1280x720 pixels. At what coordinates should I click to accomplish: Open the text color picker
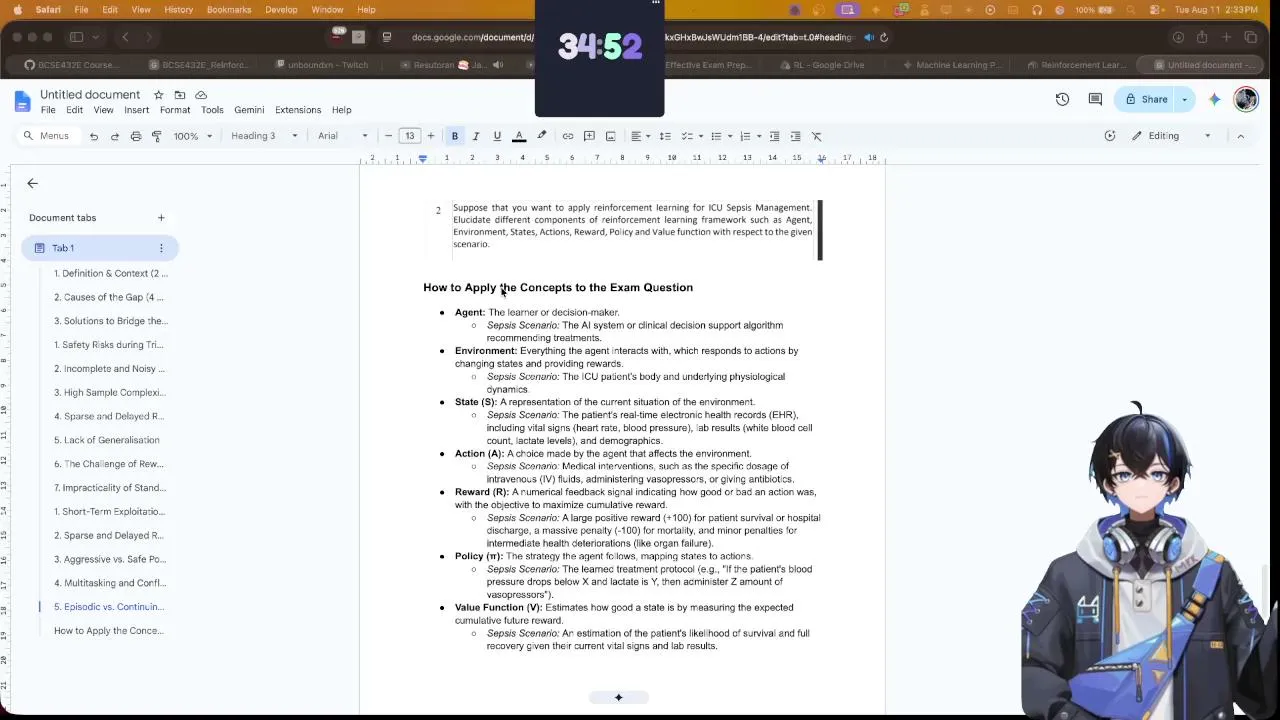click(x=519, y=136)
